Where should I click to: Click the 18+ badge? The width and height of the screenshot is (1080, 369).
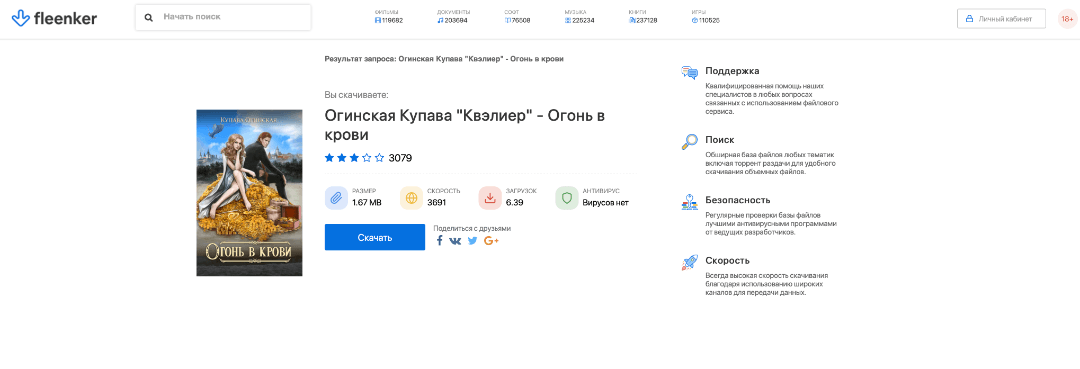coord(1068,19)
